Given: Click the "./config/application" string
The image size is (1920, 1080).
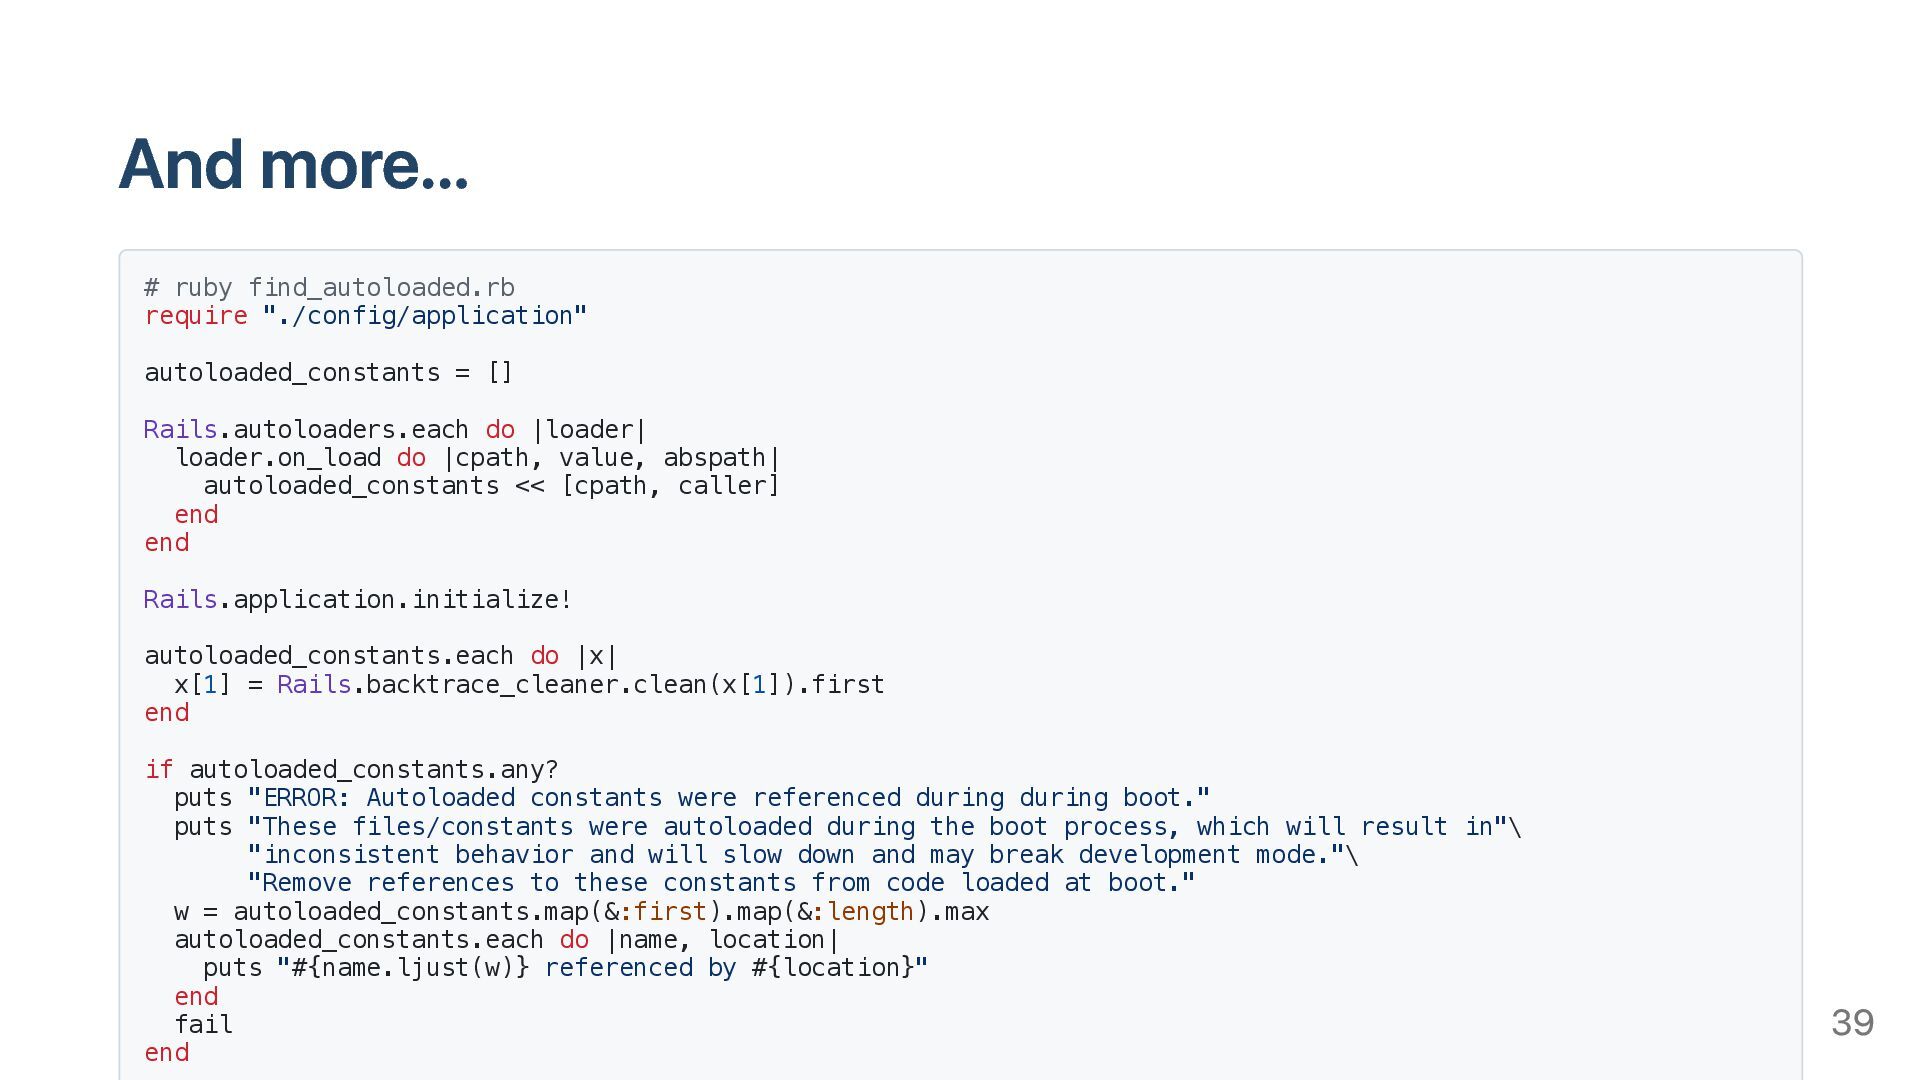Looking at the screenshot, I should click(x=424, y=316).
